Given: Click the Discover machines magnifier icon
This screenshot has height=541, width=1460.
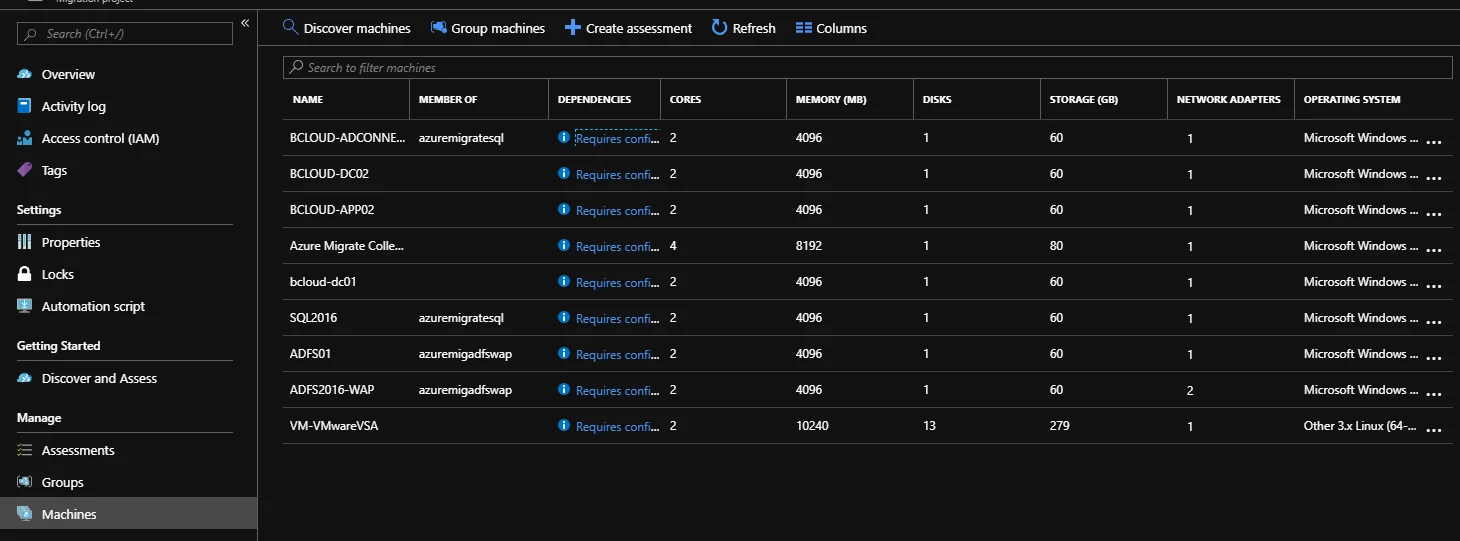Looking at the screenshot, I should [290, 27].
